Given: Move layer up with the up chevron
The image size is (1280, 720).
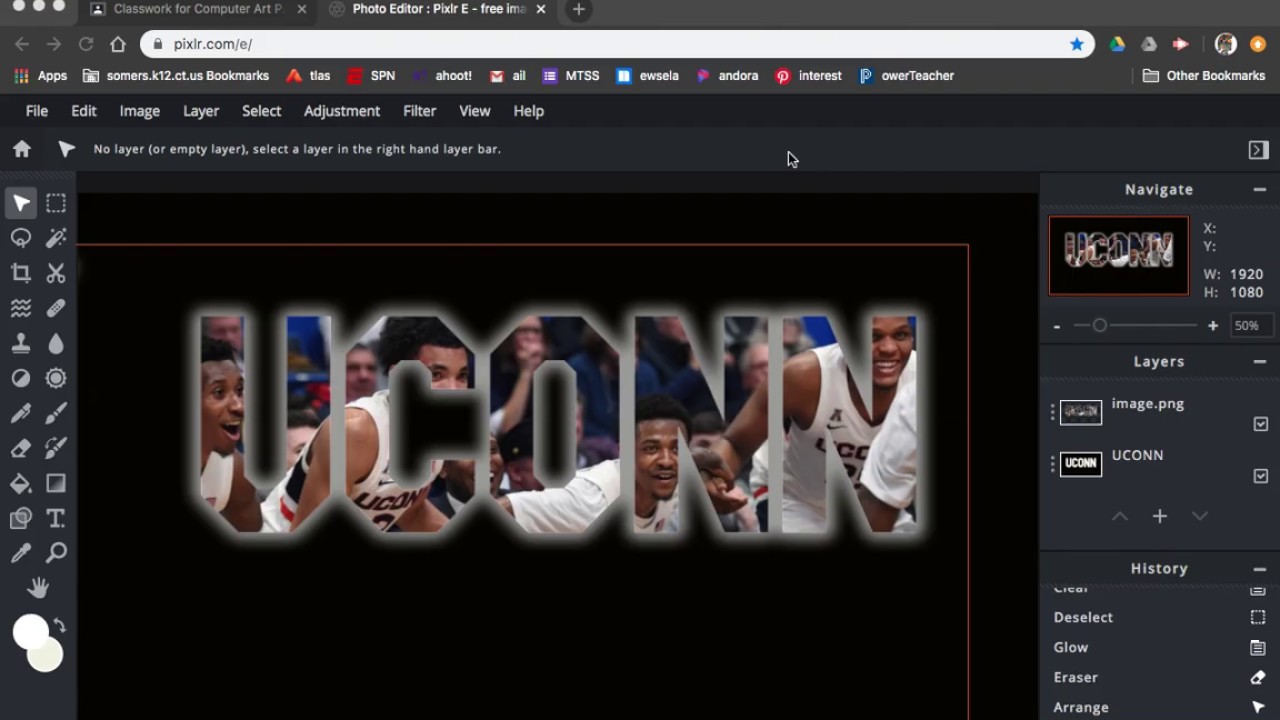Looking at the screenshot, I should point(1120,516).
